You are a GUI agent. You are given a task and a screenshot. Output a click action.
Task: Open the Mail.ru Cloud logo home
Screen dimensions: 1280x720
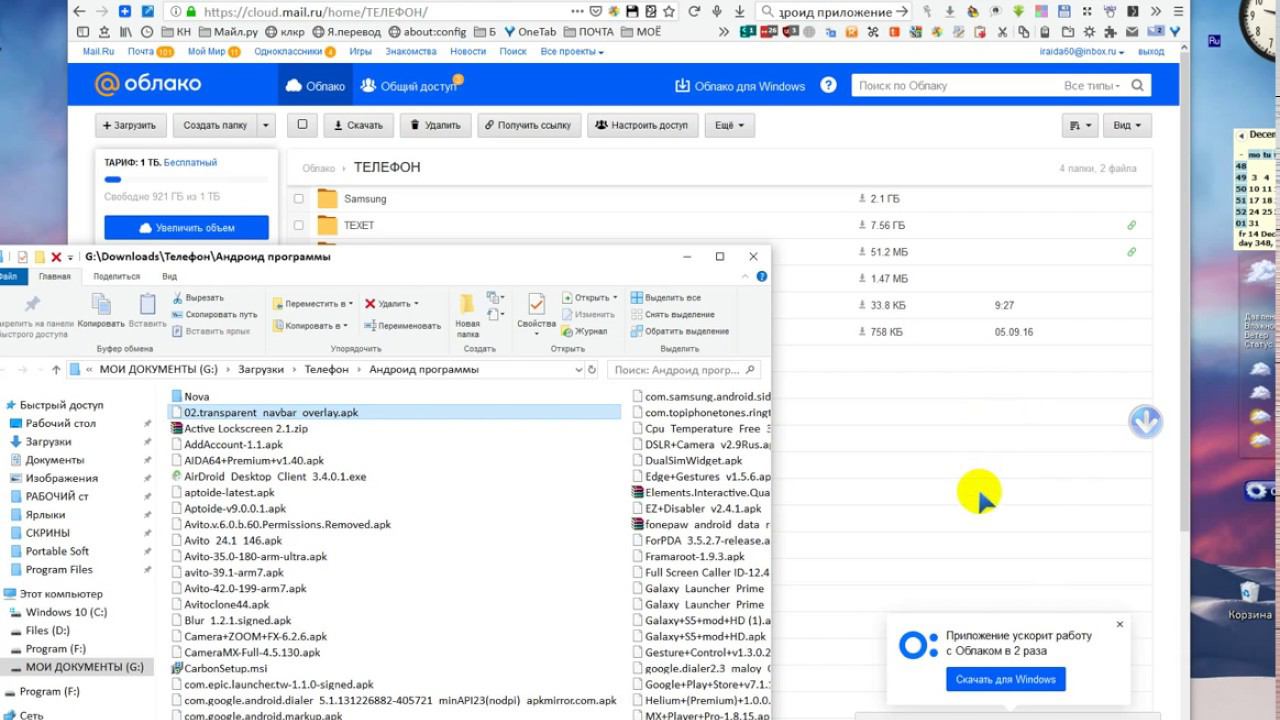click(x=148, y=84)
